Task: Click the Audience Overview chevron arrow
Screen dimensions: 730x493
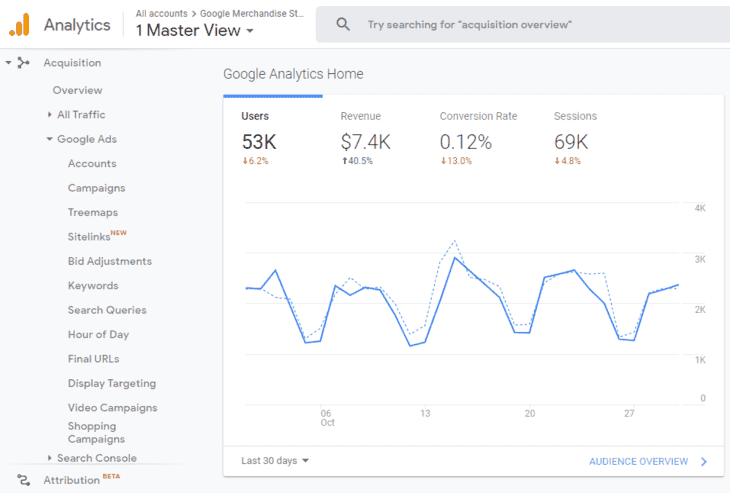Action: tap(704, 461)
